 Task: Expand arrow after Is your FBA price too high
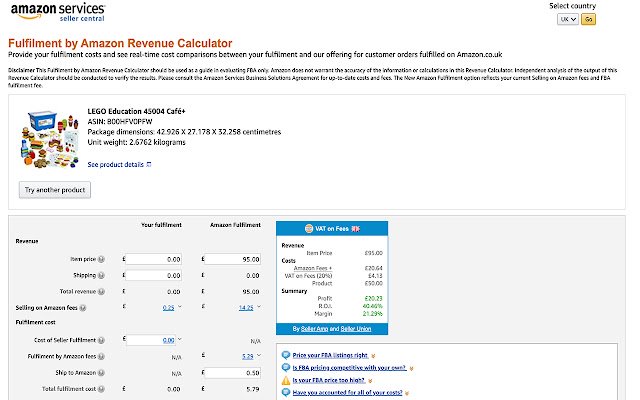370,381
